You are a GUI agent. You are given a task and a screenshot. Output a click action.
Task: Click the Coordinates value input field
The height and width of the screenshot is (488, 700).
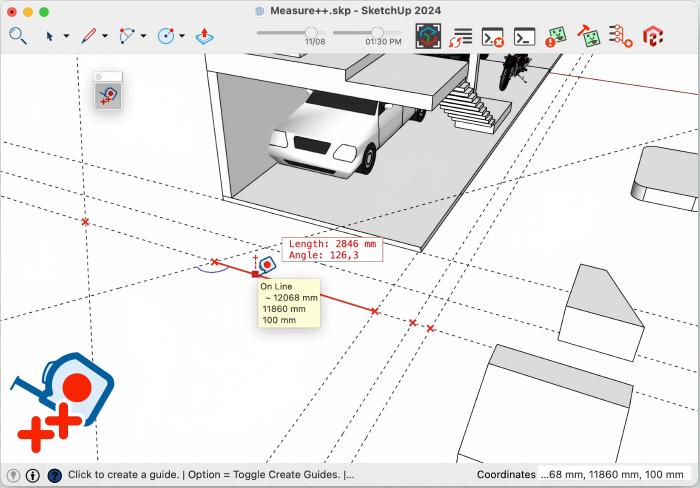pos(613,475)
